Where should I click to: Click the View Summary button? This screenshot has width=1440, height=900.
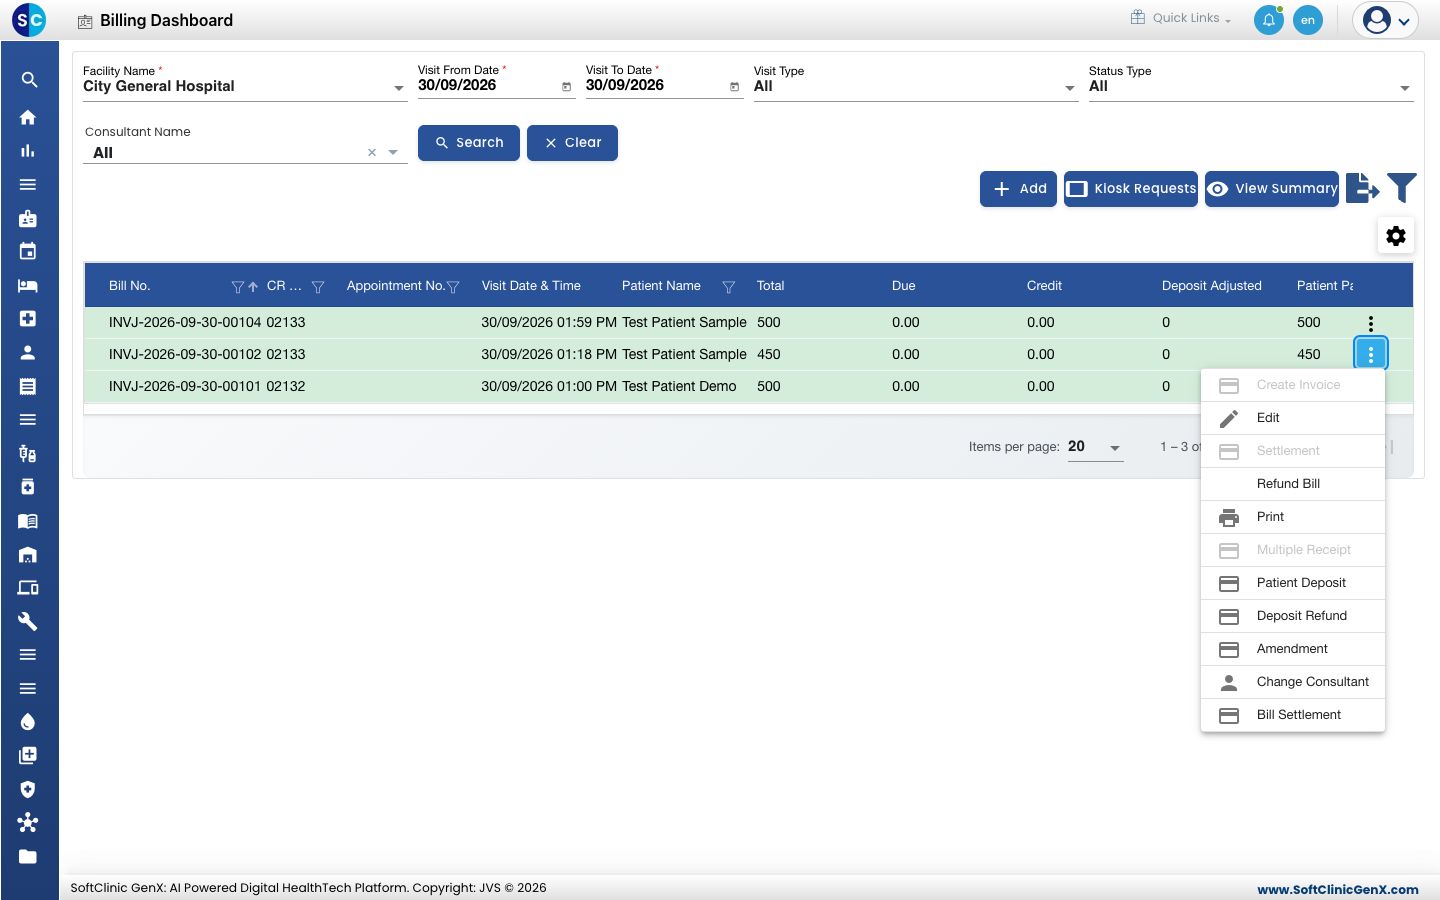click(x=1272, y=189)
